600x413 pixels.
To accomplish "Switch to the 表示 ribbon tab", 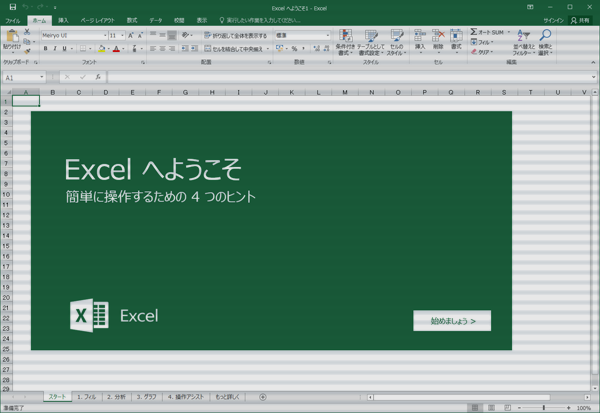I will coord(202,20).
